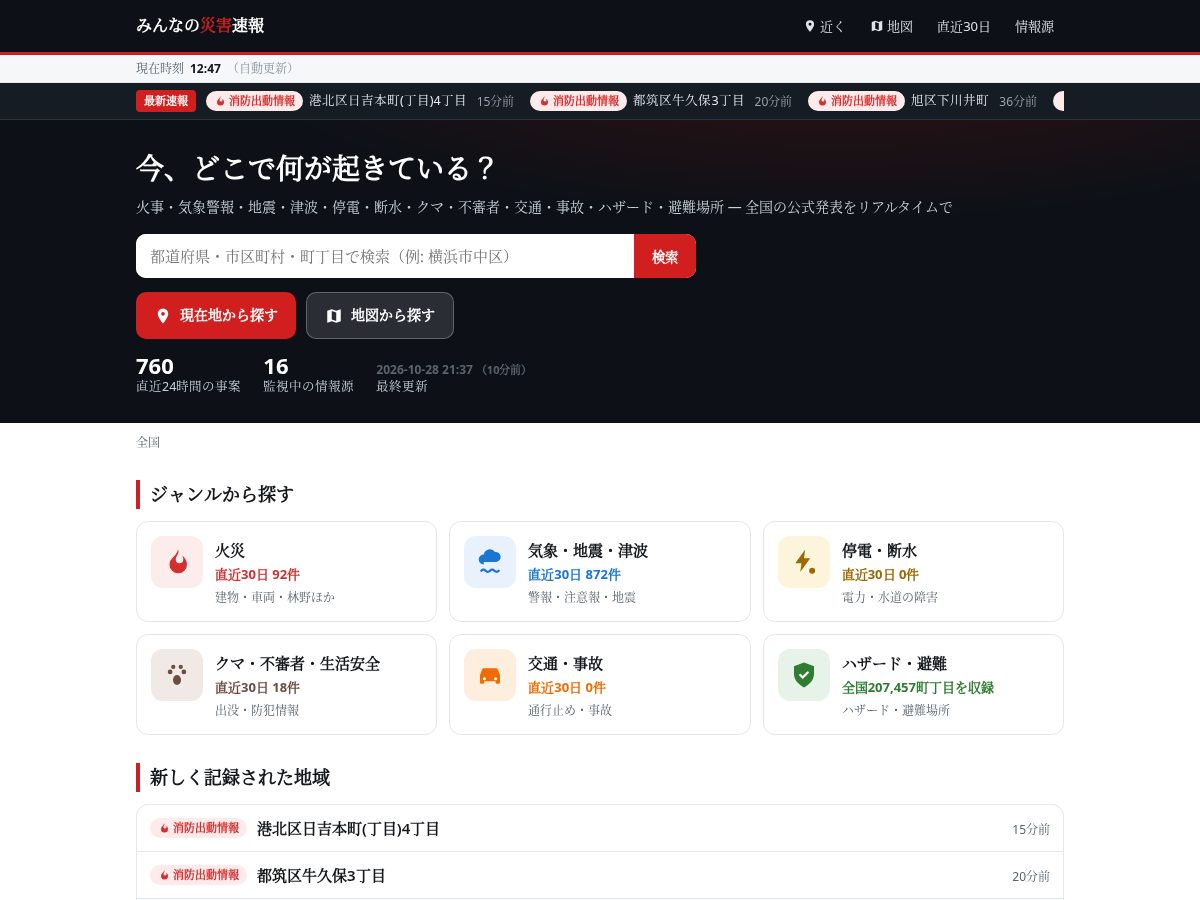Image resolution: width=1200 pixels, height=900 pixels.
Task: Click the lightning icon of 停電・断水
Action: point(804,562)
